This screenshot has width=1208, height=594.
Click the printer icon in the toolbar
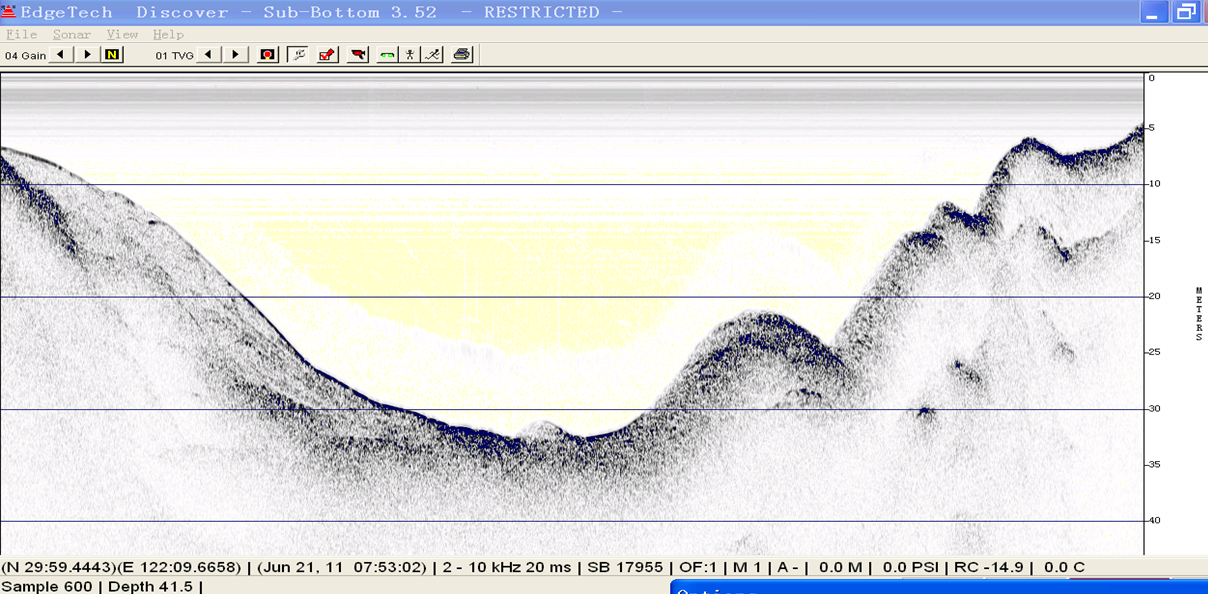pyautogui.click(x=461, y=54)
